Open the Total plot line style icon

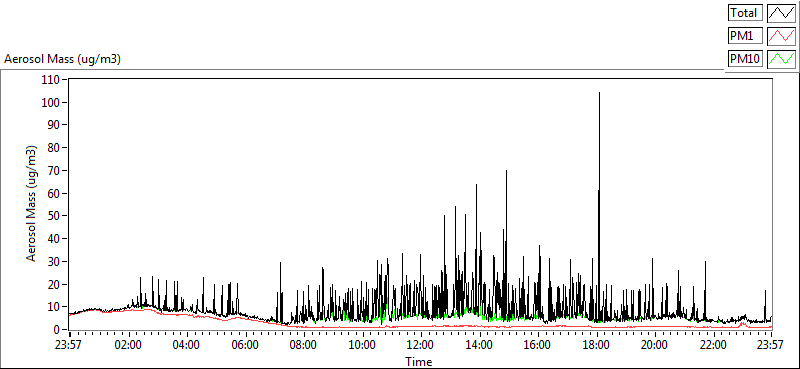[781, 12]
